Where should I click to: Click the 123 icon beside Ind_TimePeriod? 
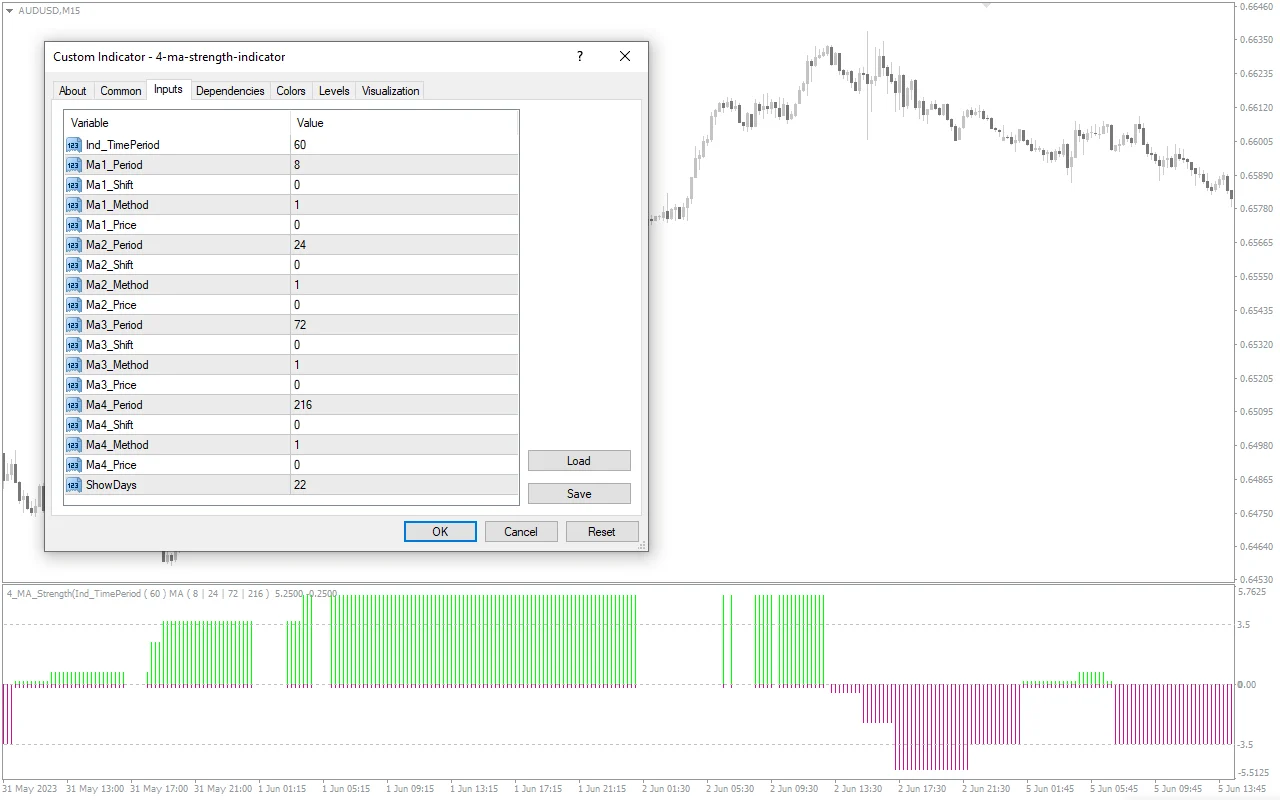[x=73, y=145]
